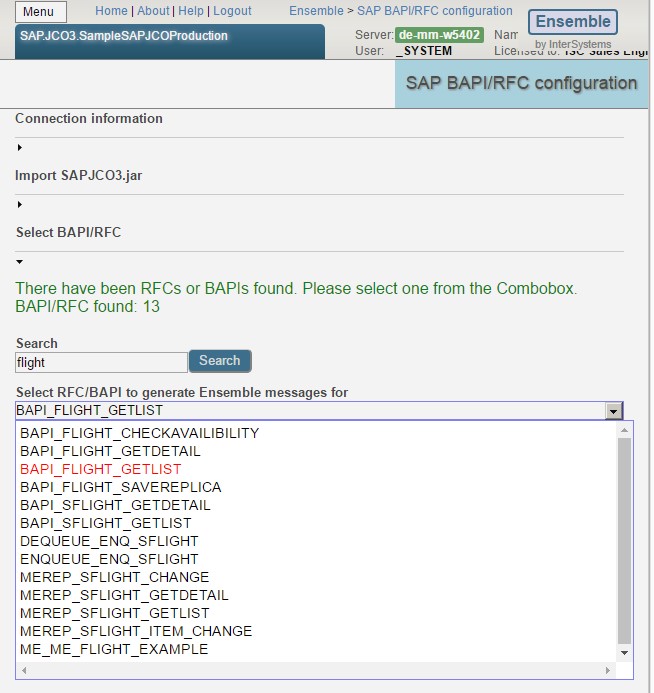Click the Logout link
Image resolution: width=654 pixels, height=693 pixels.
click(232, 11)
